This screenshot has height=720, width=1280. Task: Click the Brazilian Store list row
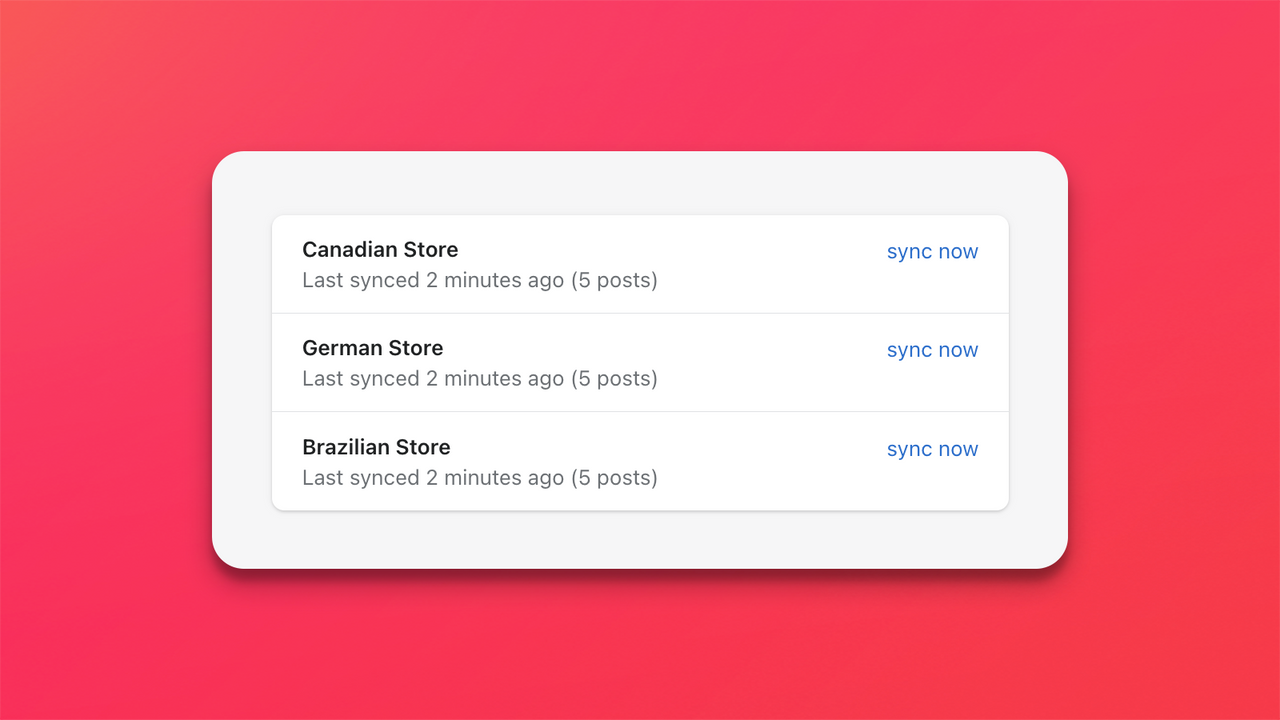coord(640,461)
